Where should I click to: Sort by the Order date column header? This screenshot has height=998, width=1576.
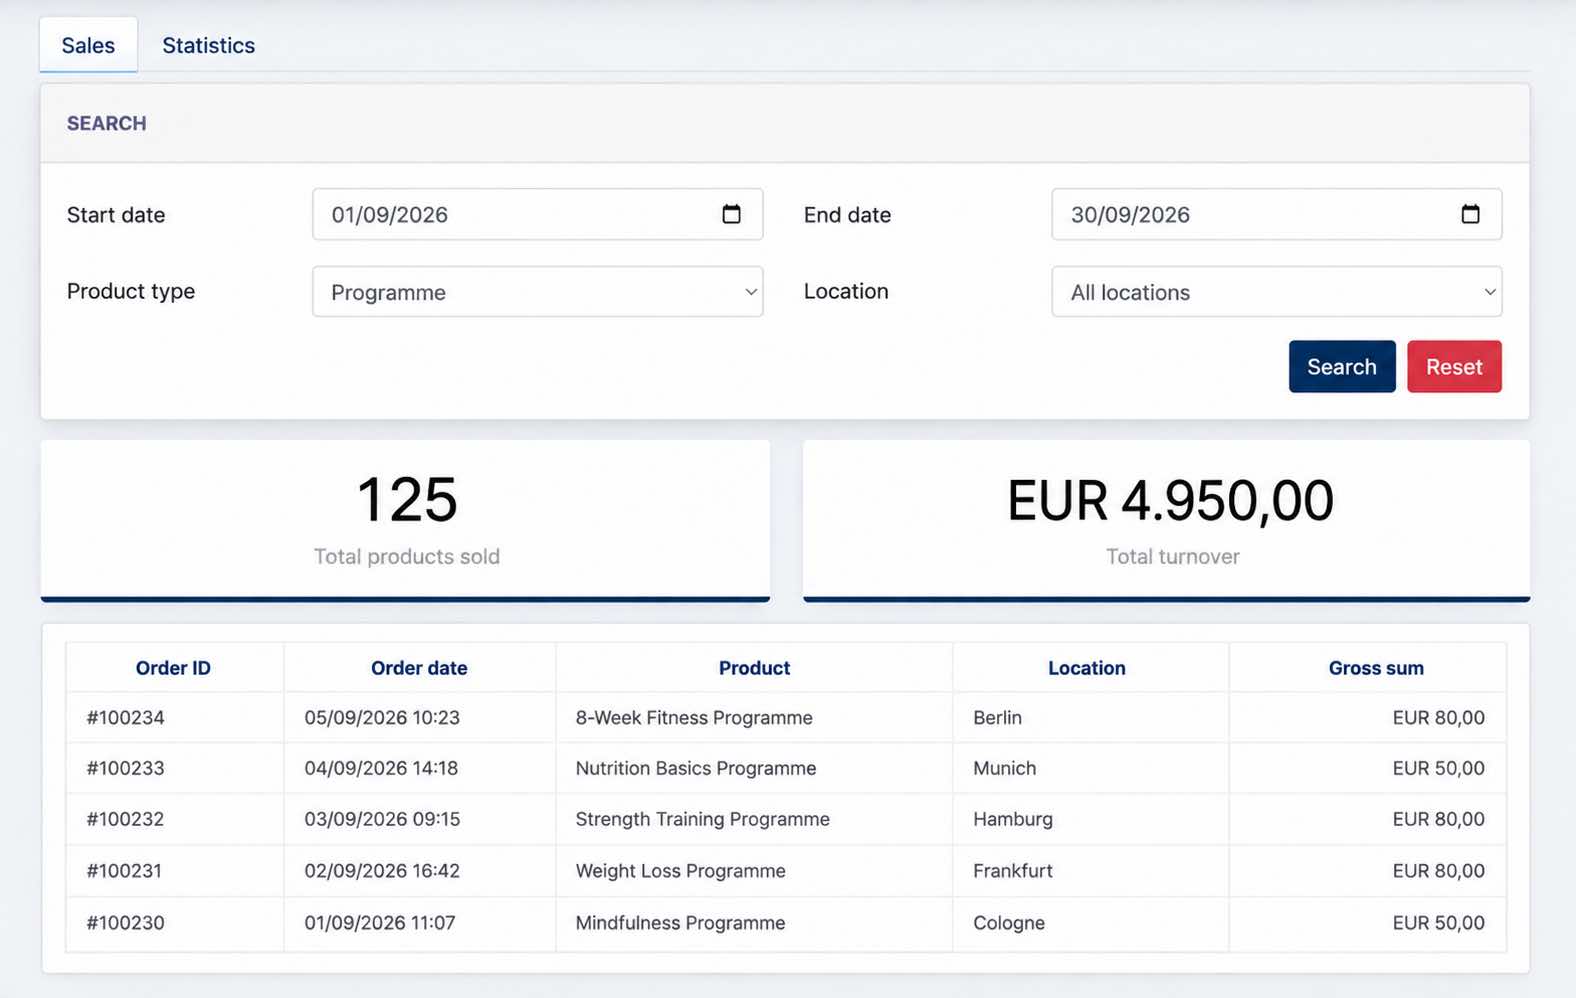[x=419, y=668]
